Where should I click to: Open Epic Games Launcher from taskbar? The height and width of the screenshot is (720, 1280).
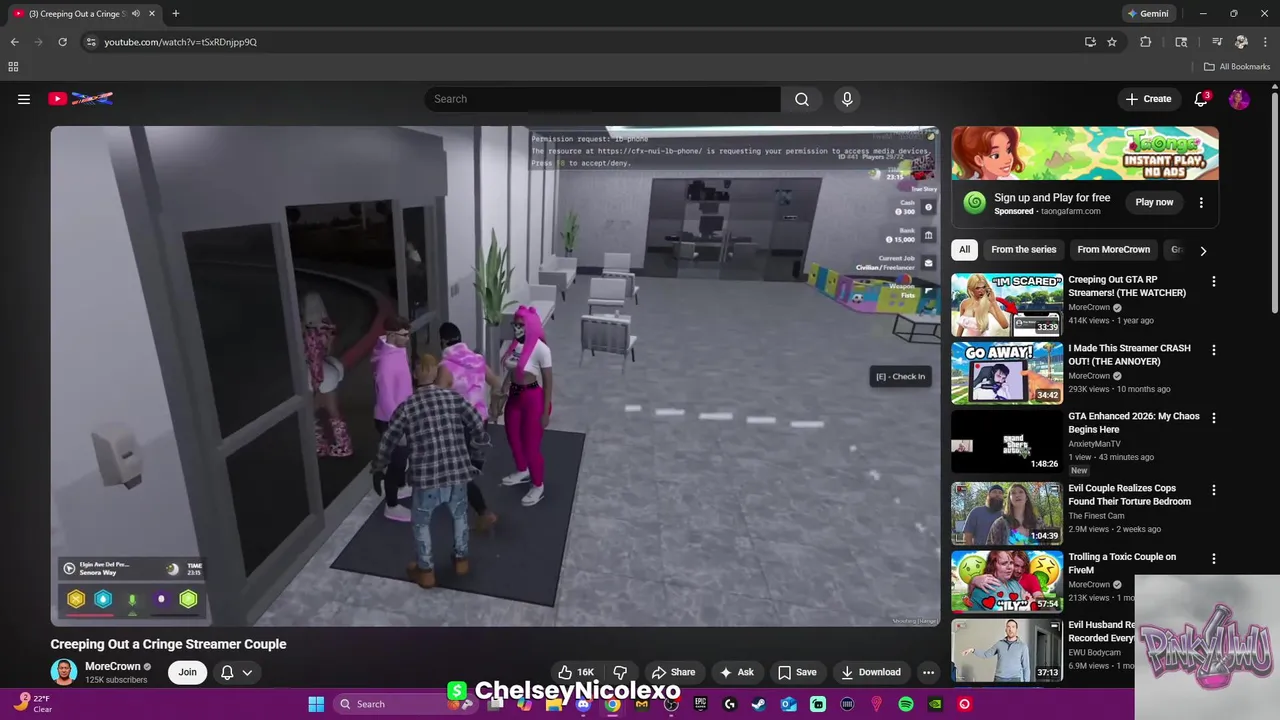(x=700, y=704)
